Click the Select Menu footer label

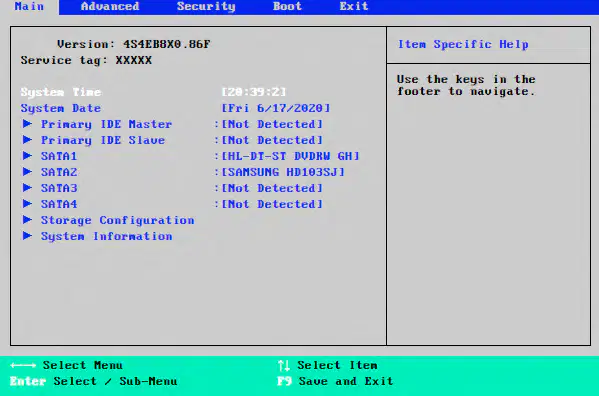coord(83,365)
